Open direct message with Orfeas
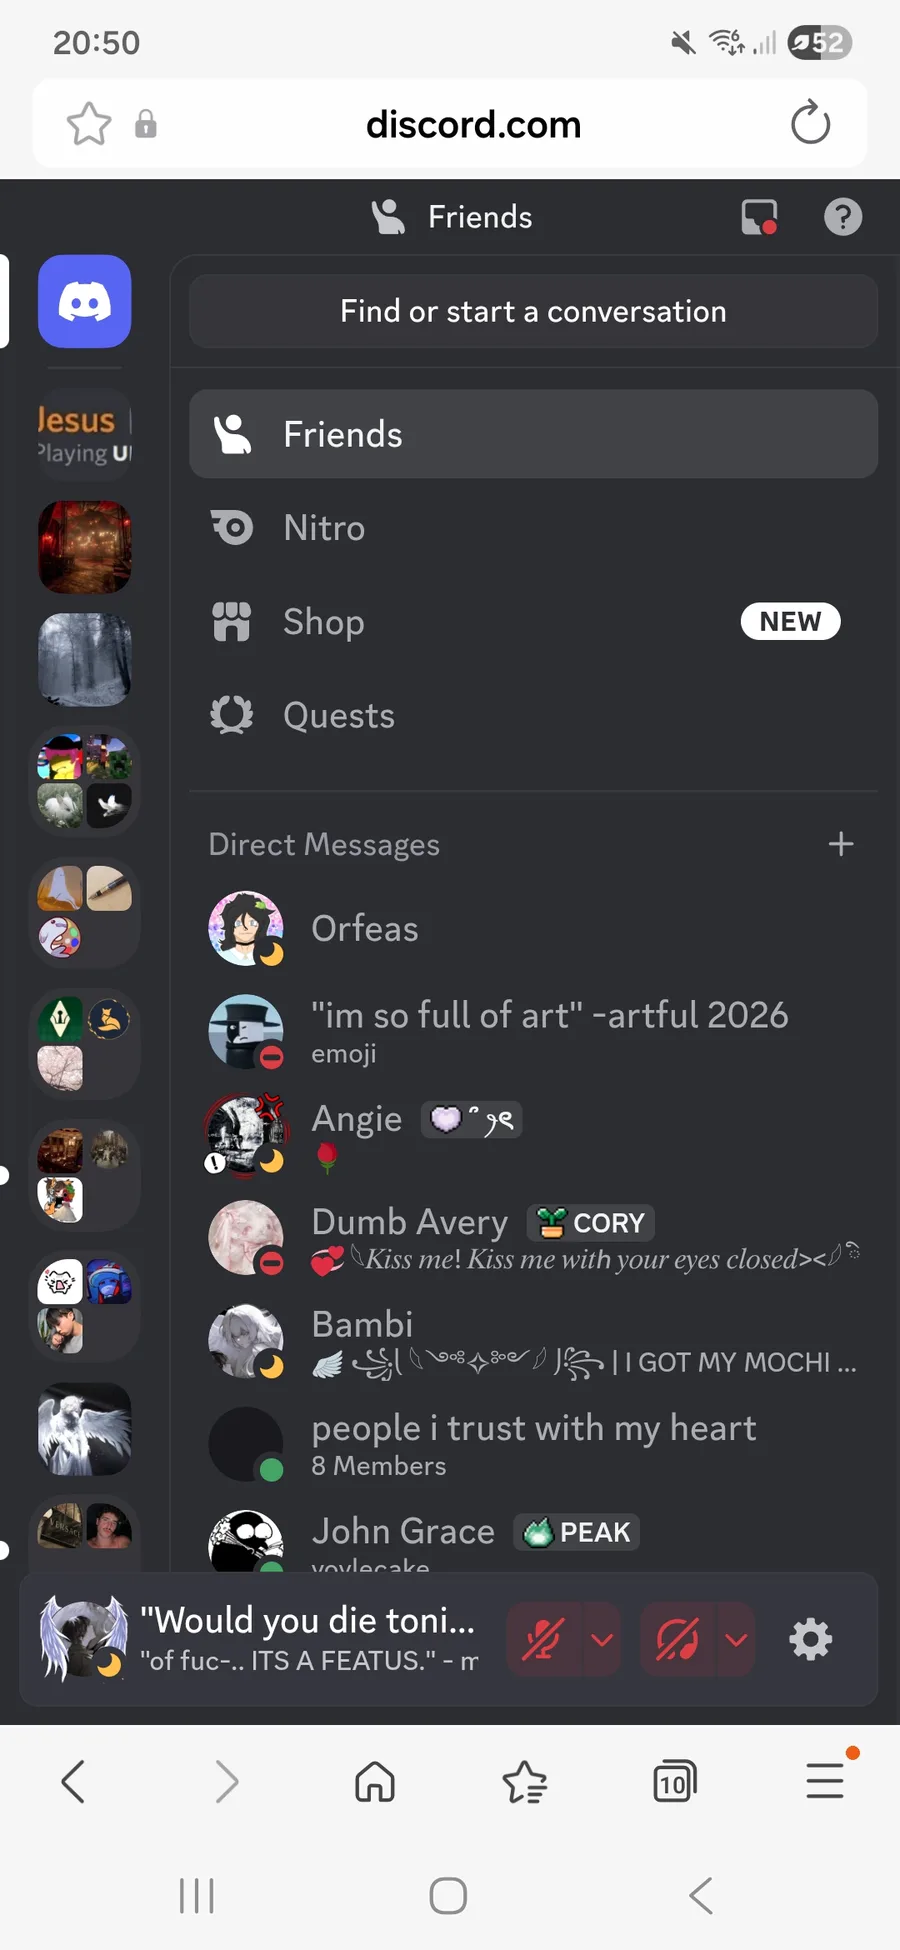The image size is (900, 1950). pyautogui.click(x=533, y=928)
